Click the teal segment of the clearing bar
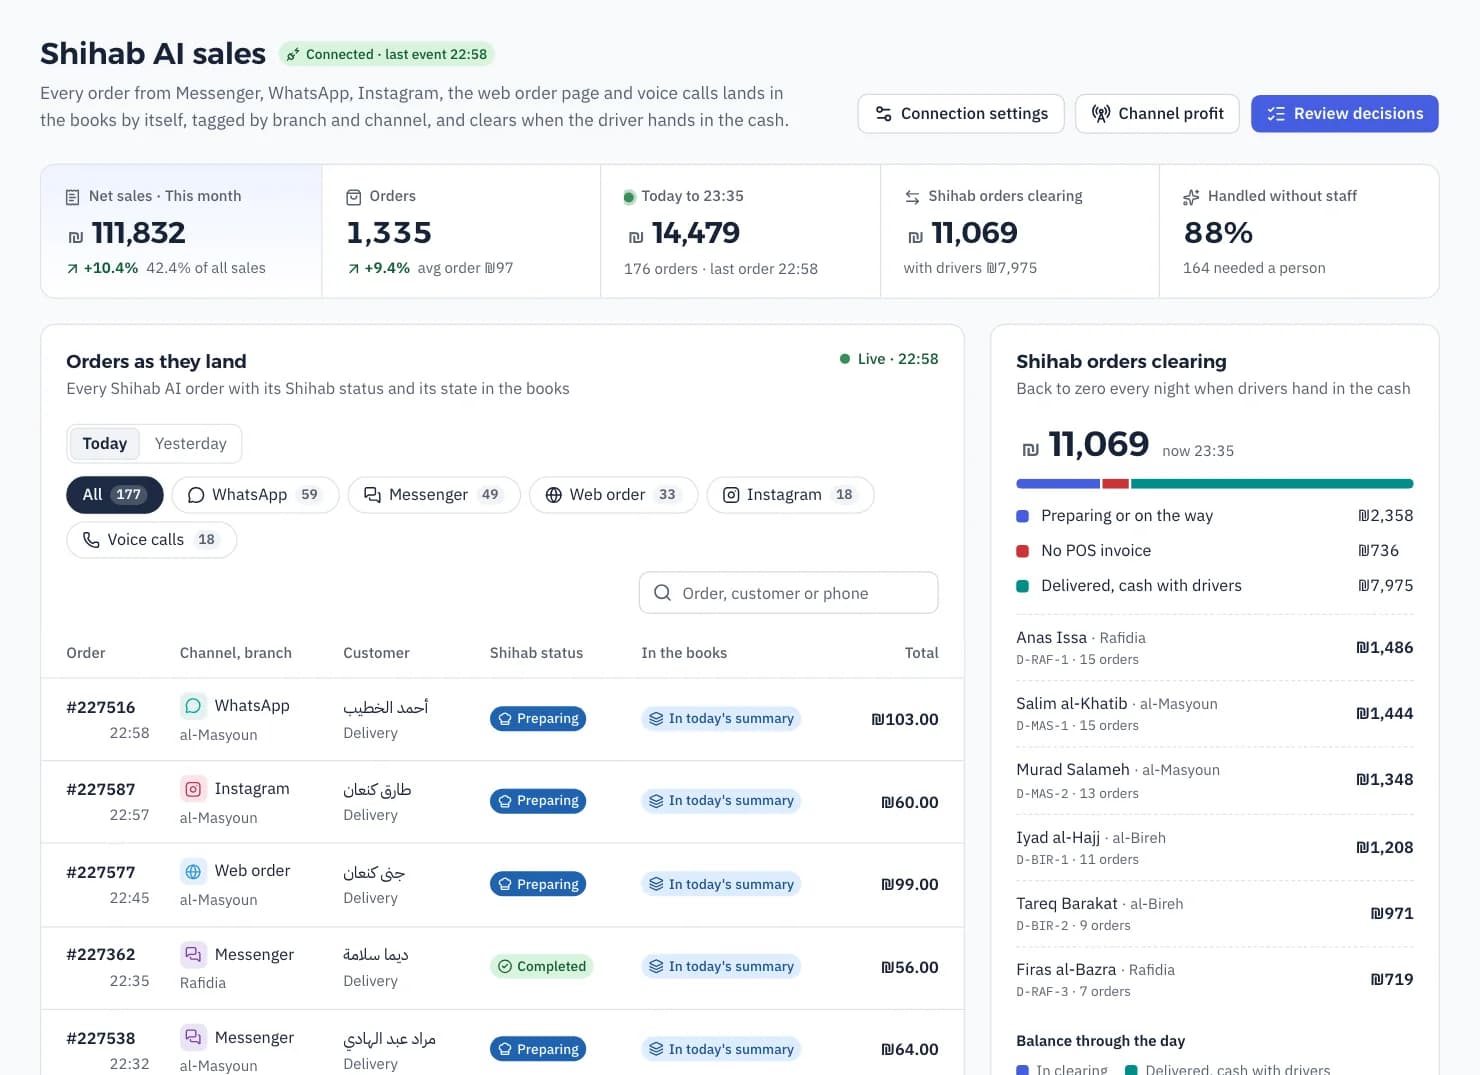Viewport: 1480px width, 1075px height. 1272,484
